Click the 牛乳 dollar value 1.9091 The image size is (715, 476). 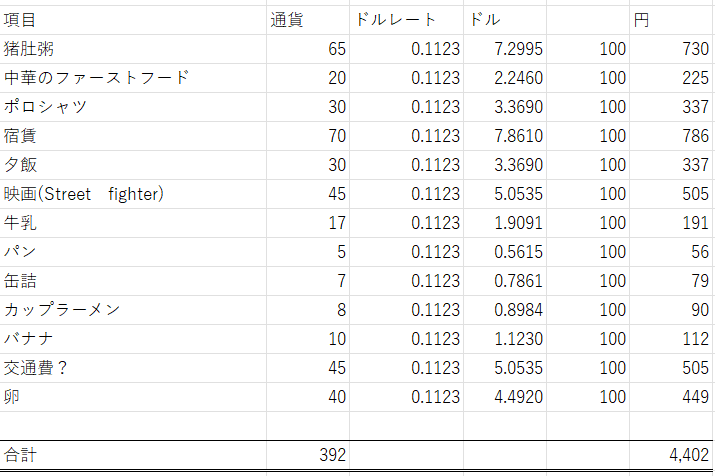(x=504, y=223)
